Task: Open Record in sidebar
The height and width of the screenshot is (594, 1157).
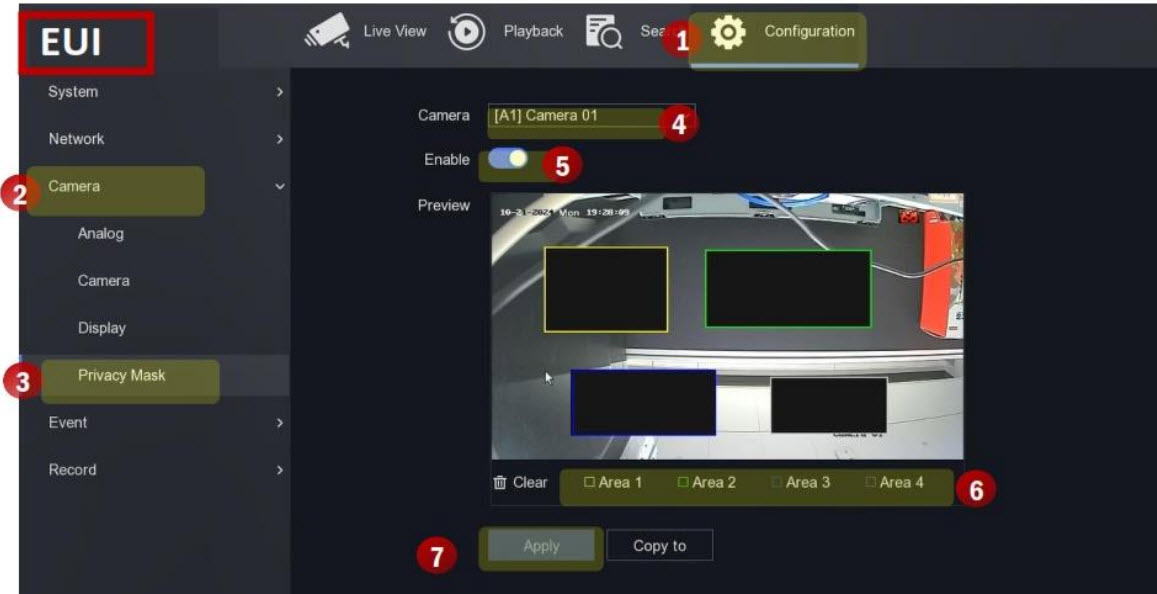Action: [72, 469]
